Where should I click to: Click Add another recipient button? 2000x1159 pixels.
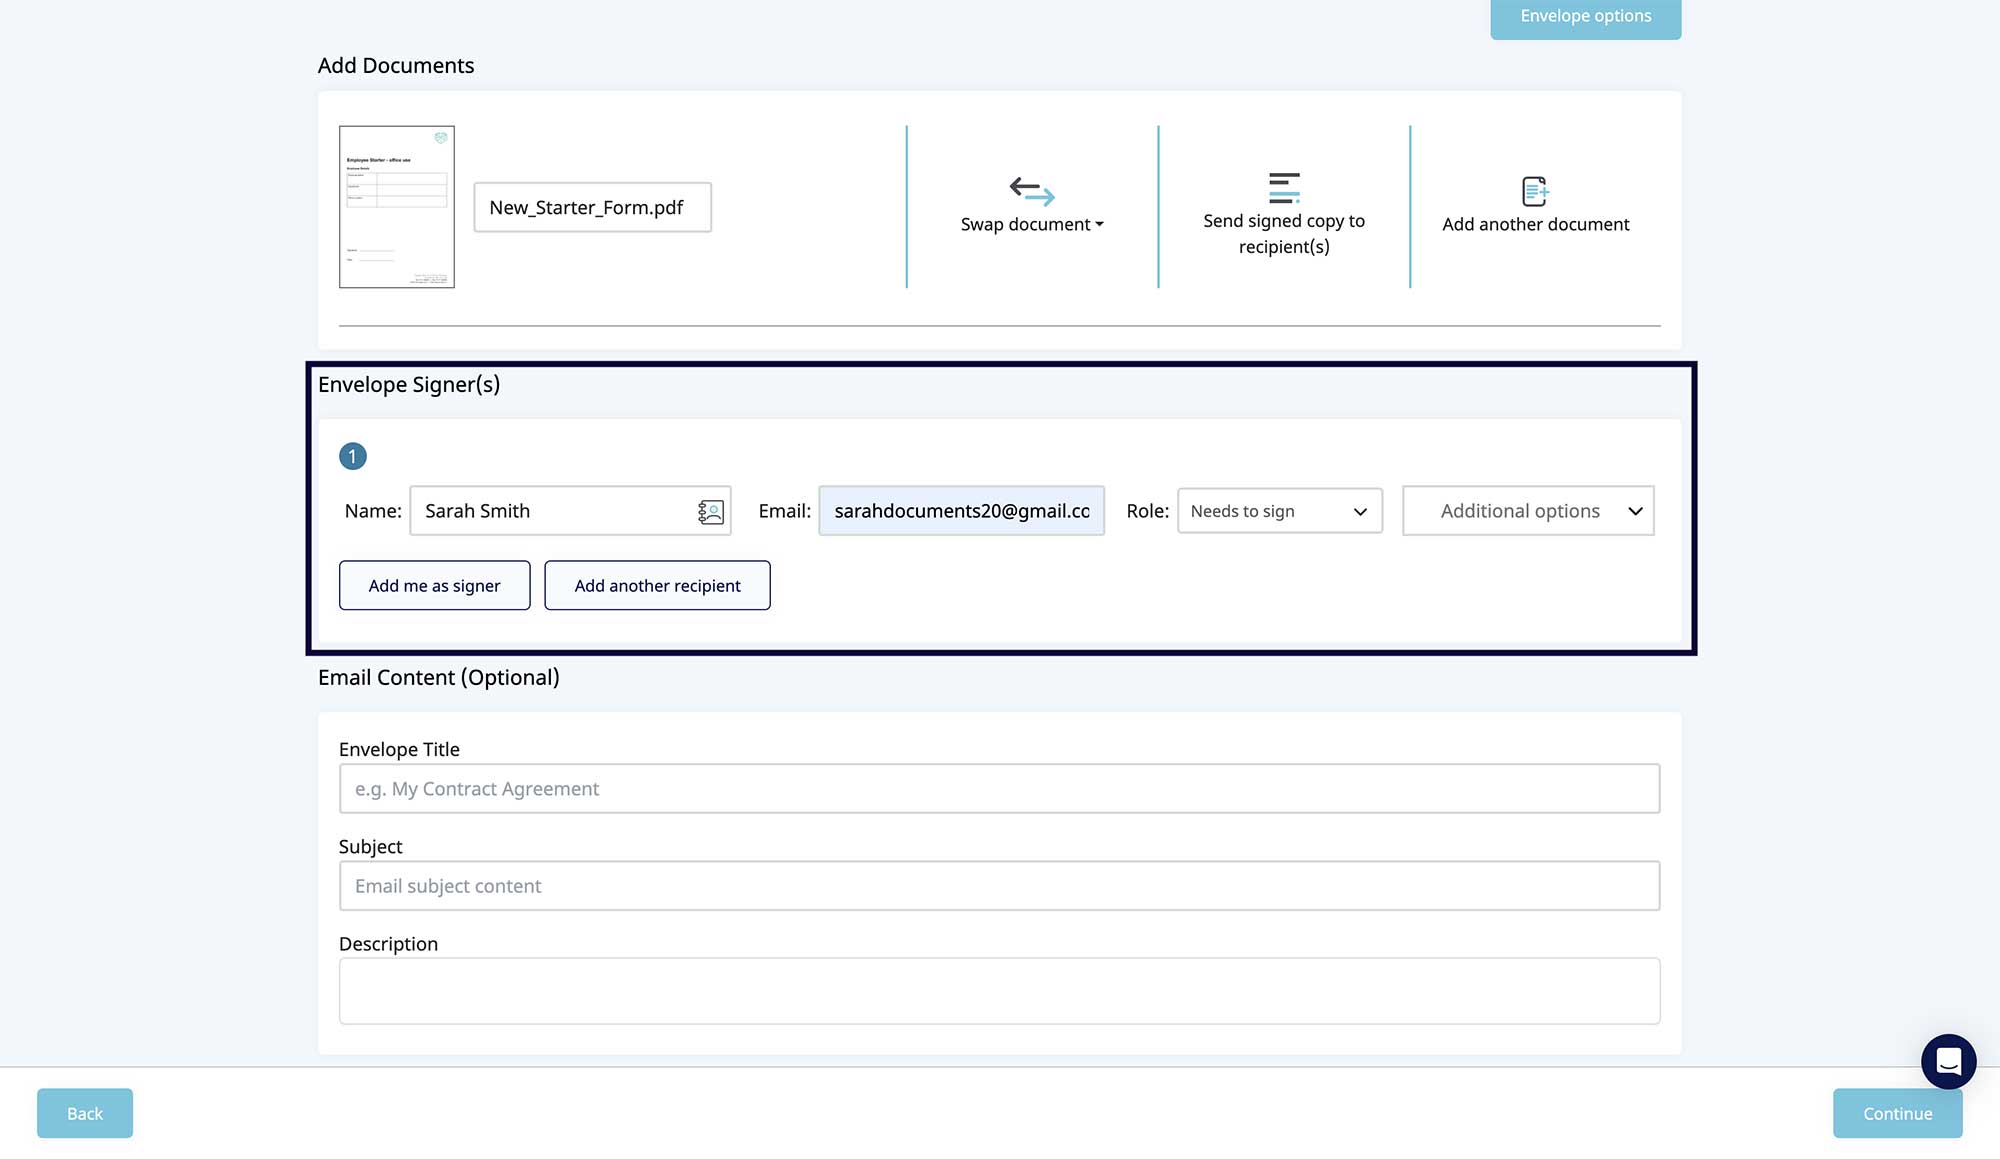tap(657, 585)
